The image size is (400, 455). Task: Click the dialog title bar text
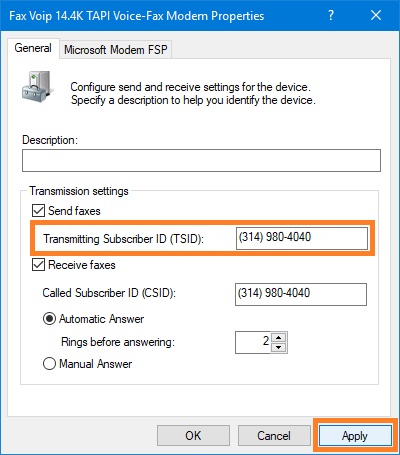[137, 16]
